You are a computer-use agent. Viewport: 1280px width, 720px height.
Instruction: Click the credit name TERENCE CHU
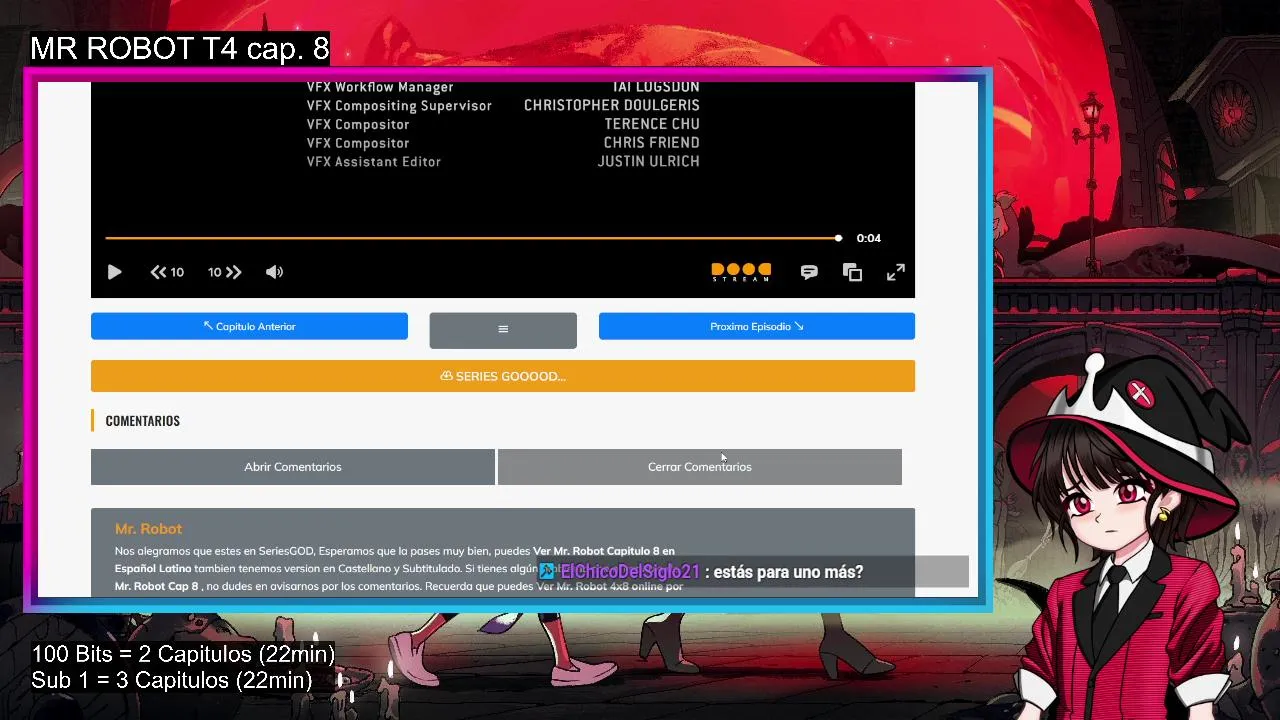[652, 124]
